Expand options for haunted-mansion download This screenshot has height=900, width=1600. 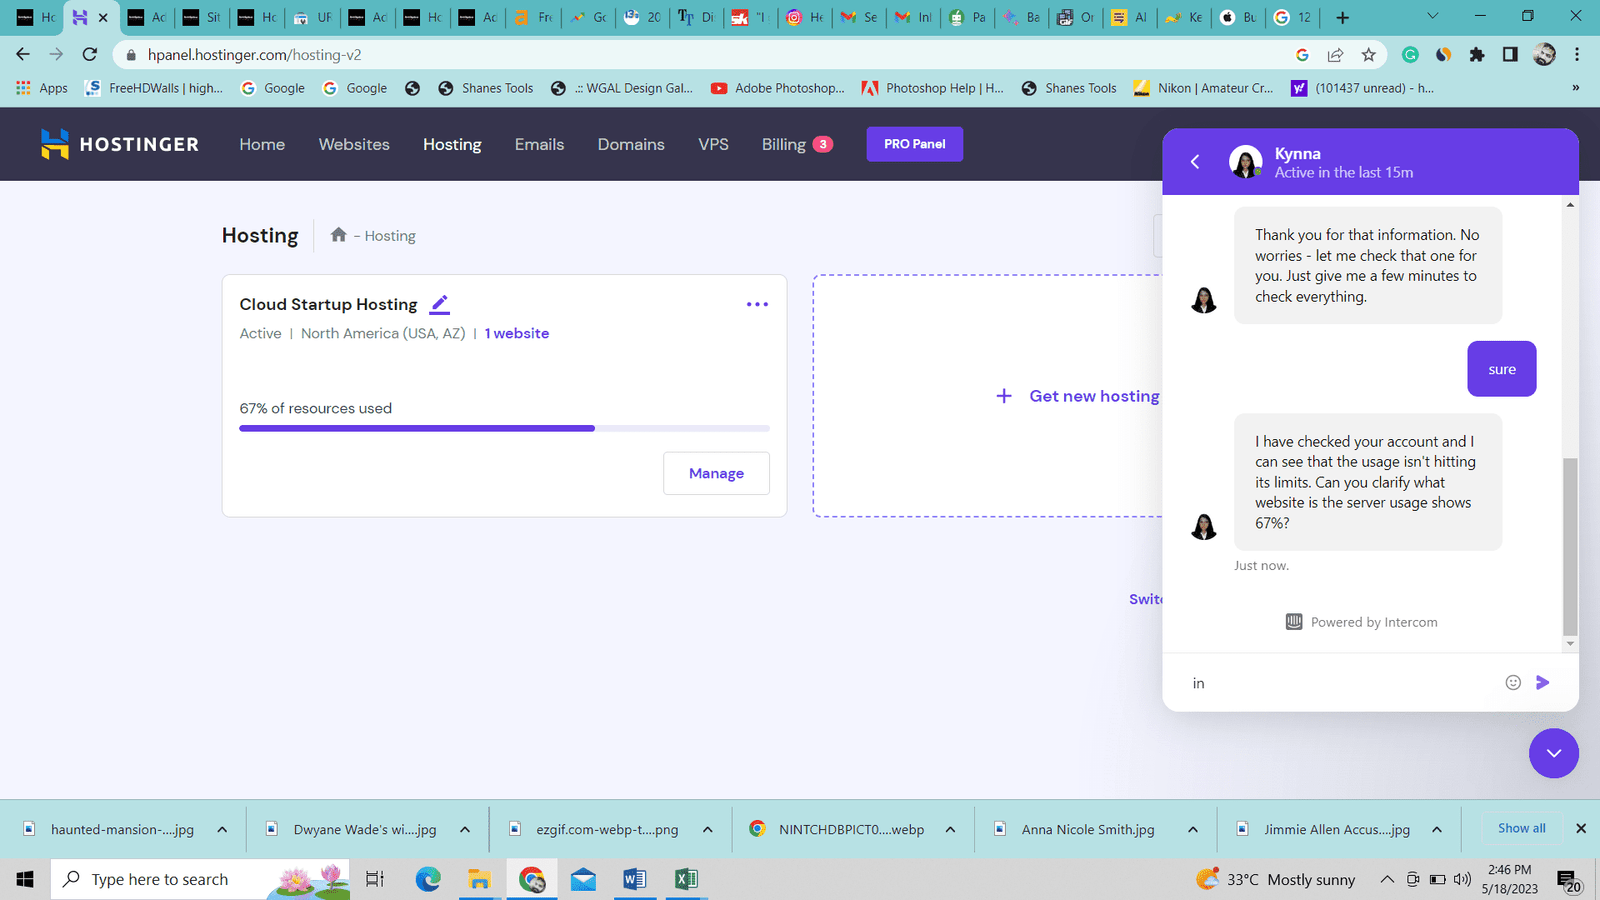222,829
